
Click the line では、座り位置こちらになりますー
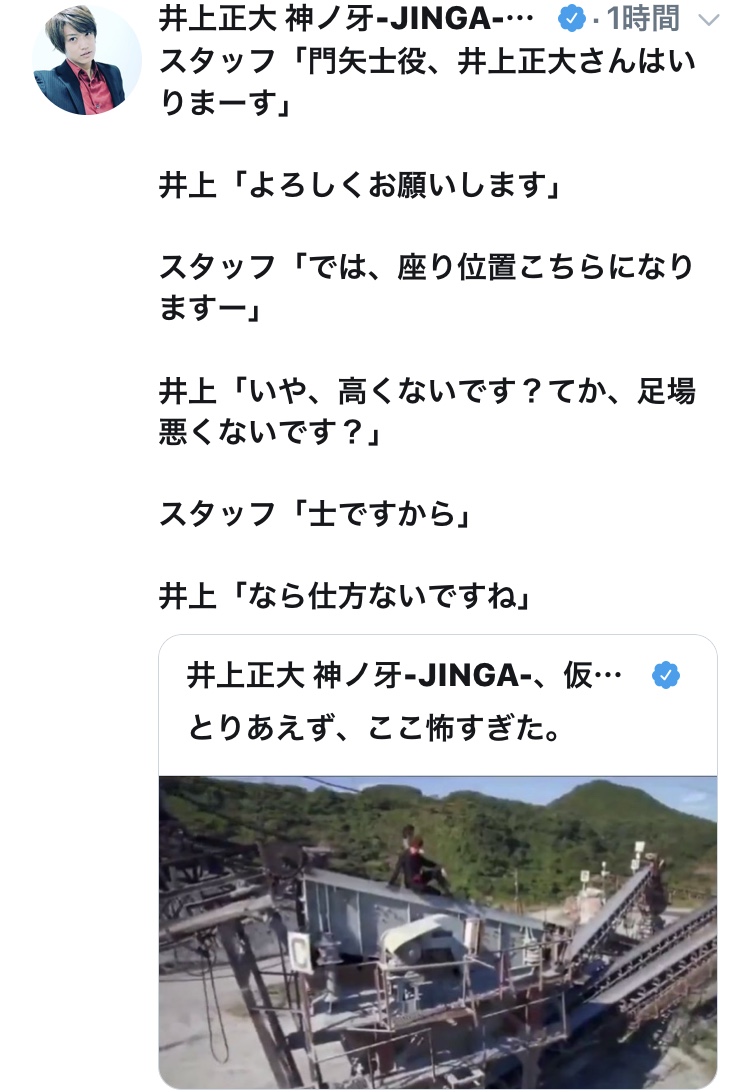tap(426, 288)
